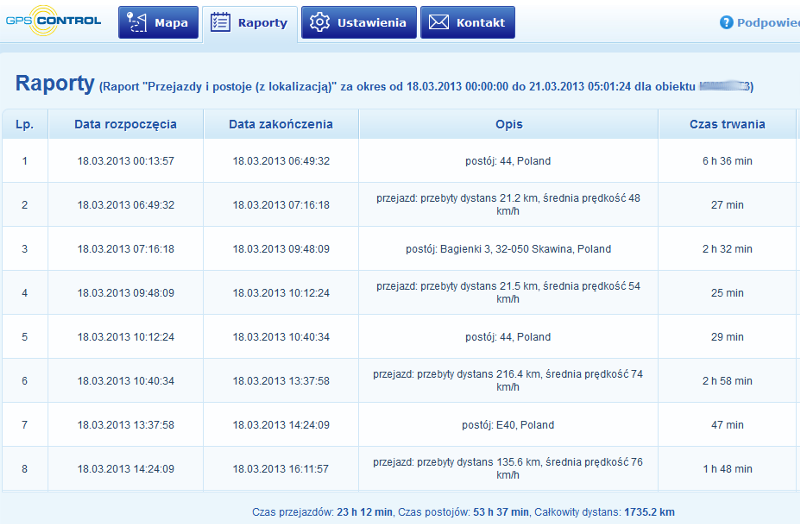
Task: Click total distance value 1735.2 km
Action: click(x=649, y=512)
